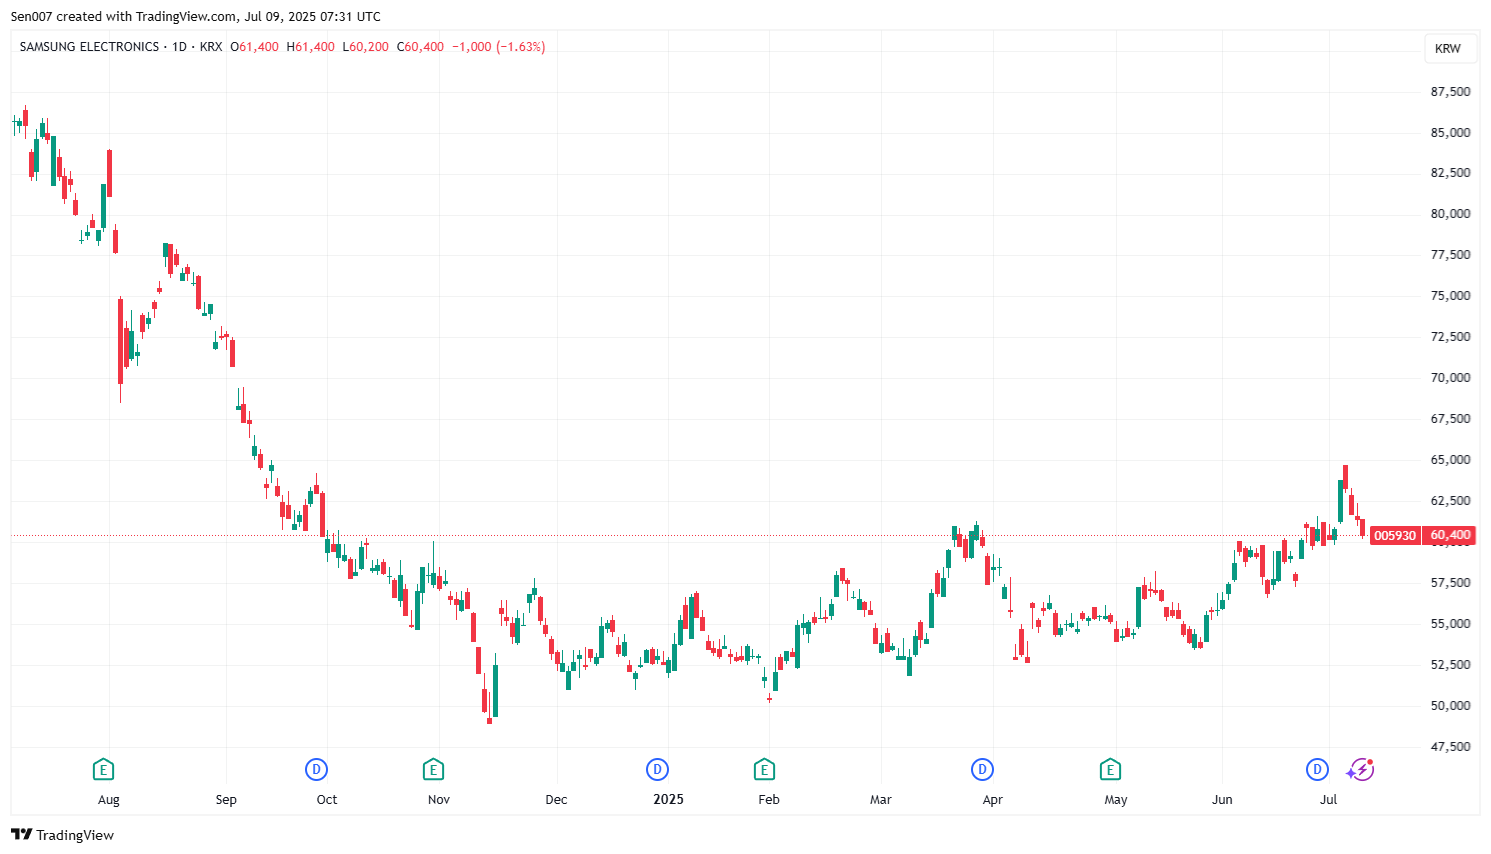Click the 62,500 price axis label
Screen dimensions: 1491x854
[1450, 500]
